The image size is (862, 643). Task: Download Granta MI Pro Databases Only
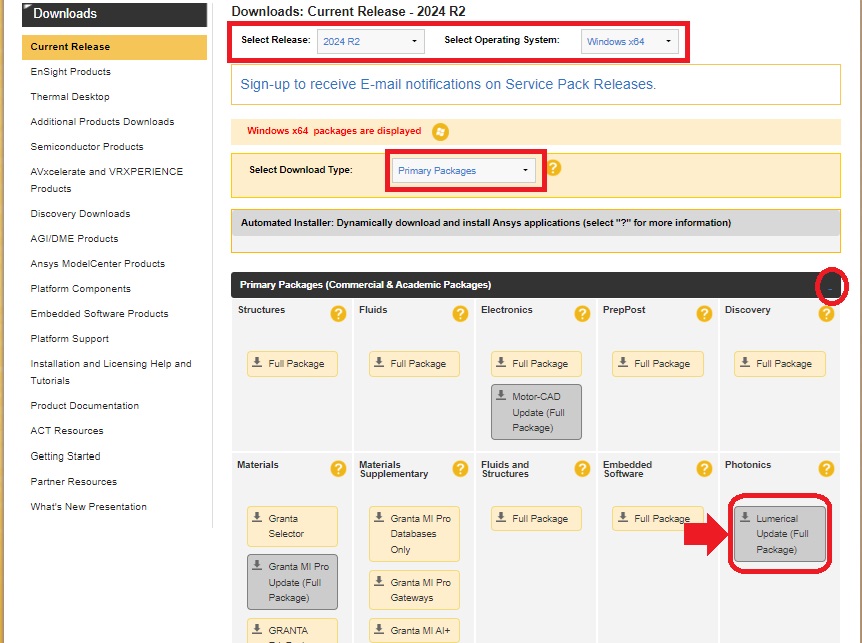coord(415,534)
